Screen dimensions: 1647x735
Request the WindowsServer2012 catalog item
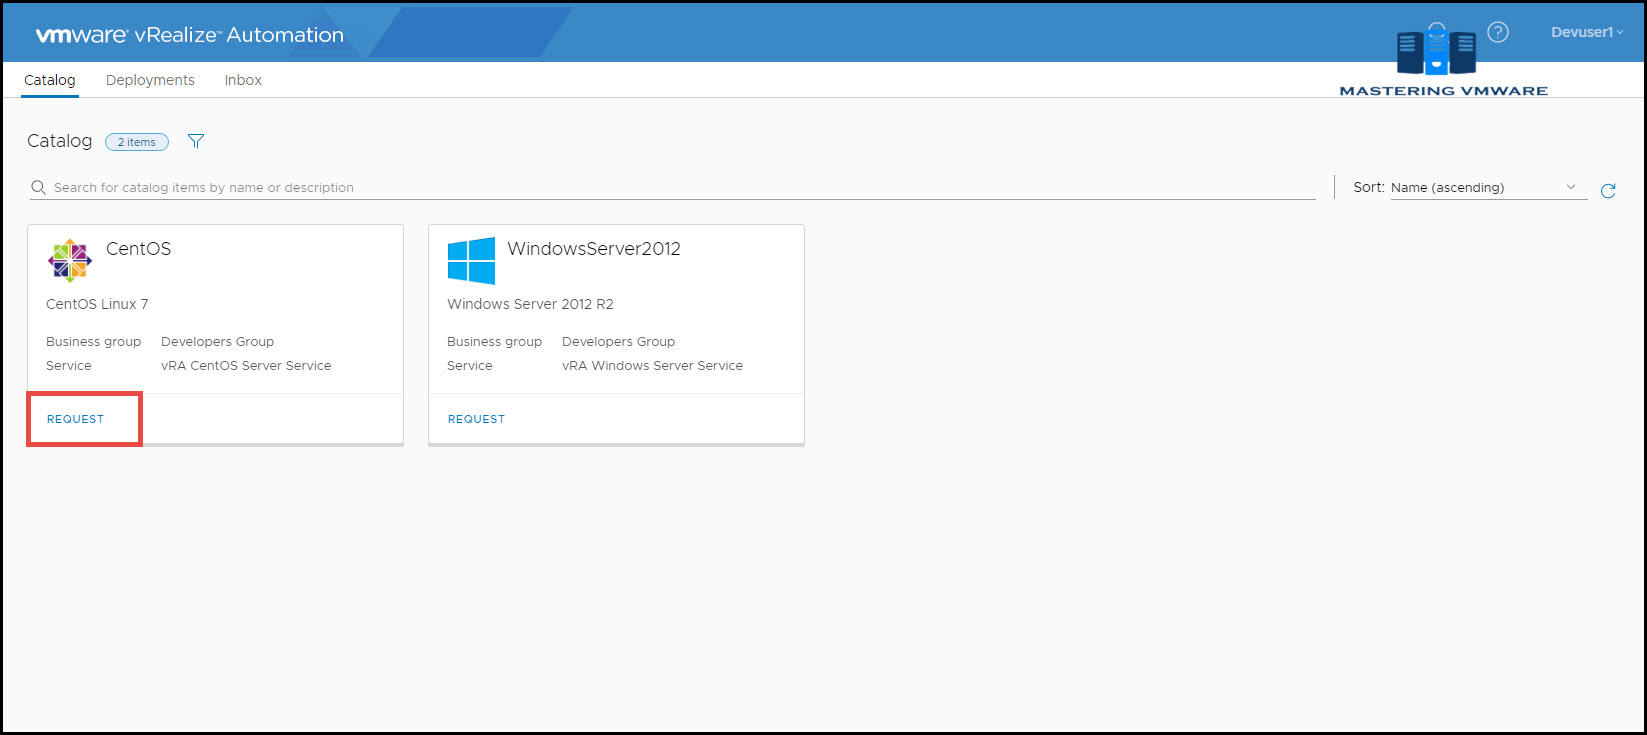coord(476,419)
